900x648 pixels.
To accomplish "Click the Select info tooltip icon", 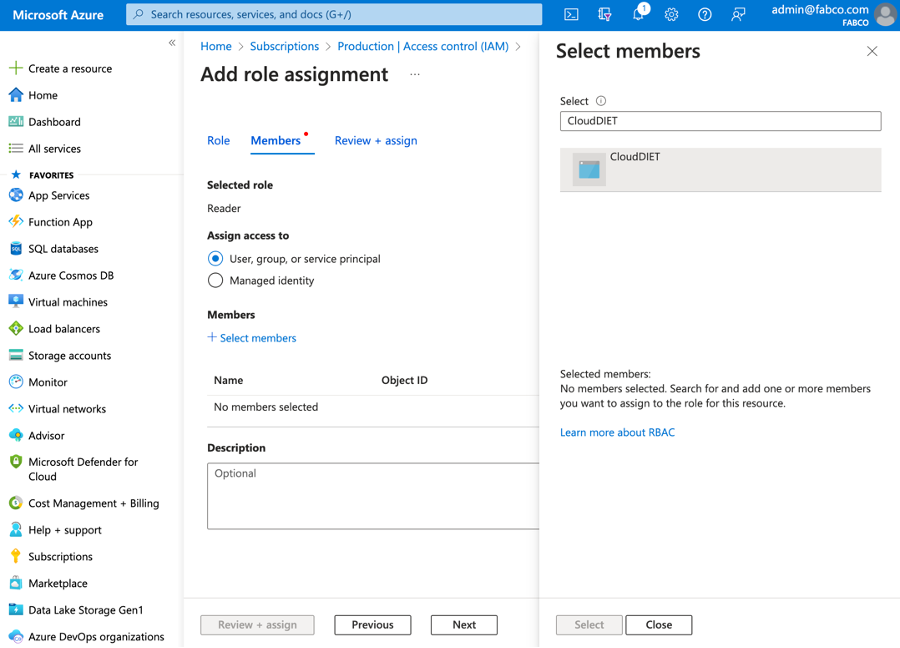I will coord(598,100).
